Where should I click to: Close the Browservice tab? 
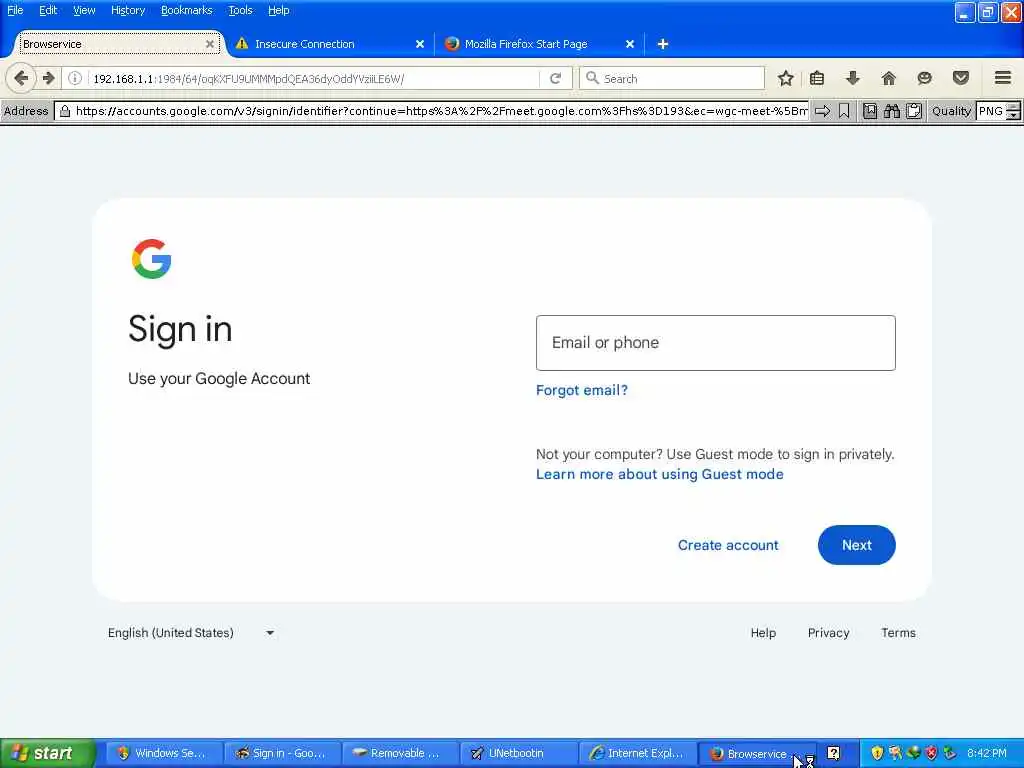click(x=210, y=44)
